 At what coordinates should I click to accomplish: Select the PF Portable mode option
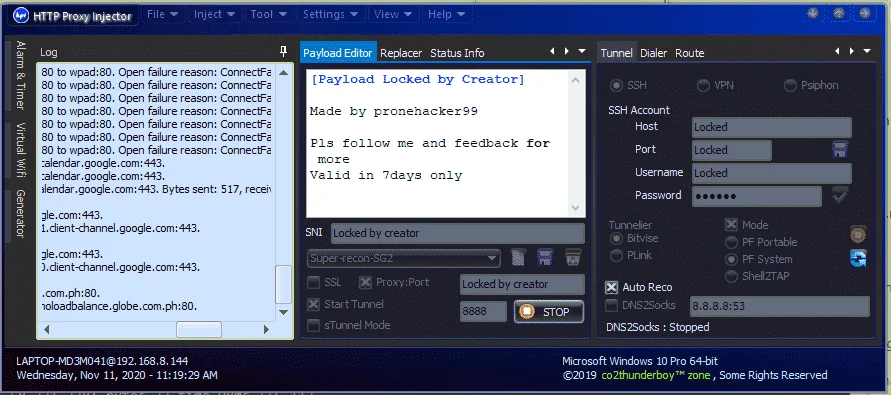pos(732,243)
